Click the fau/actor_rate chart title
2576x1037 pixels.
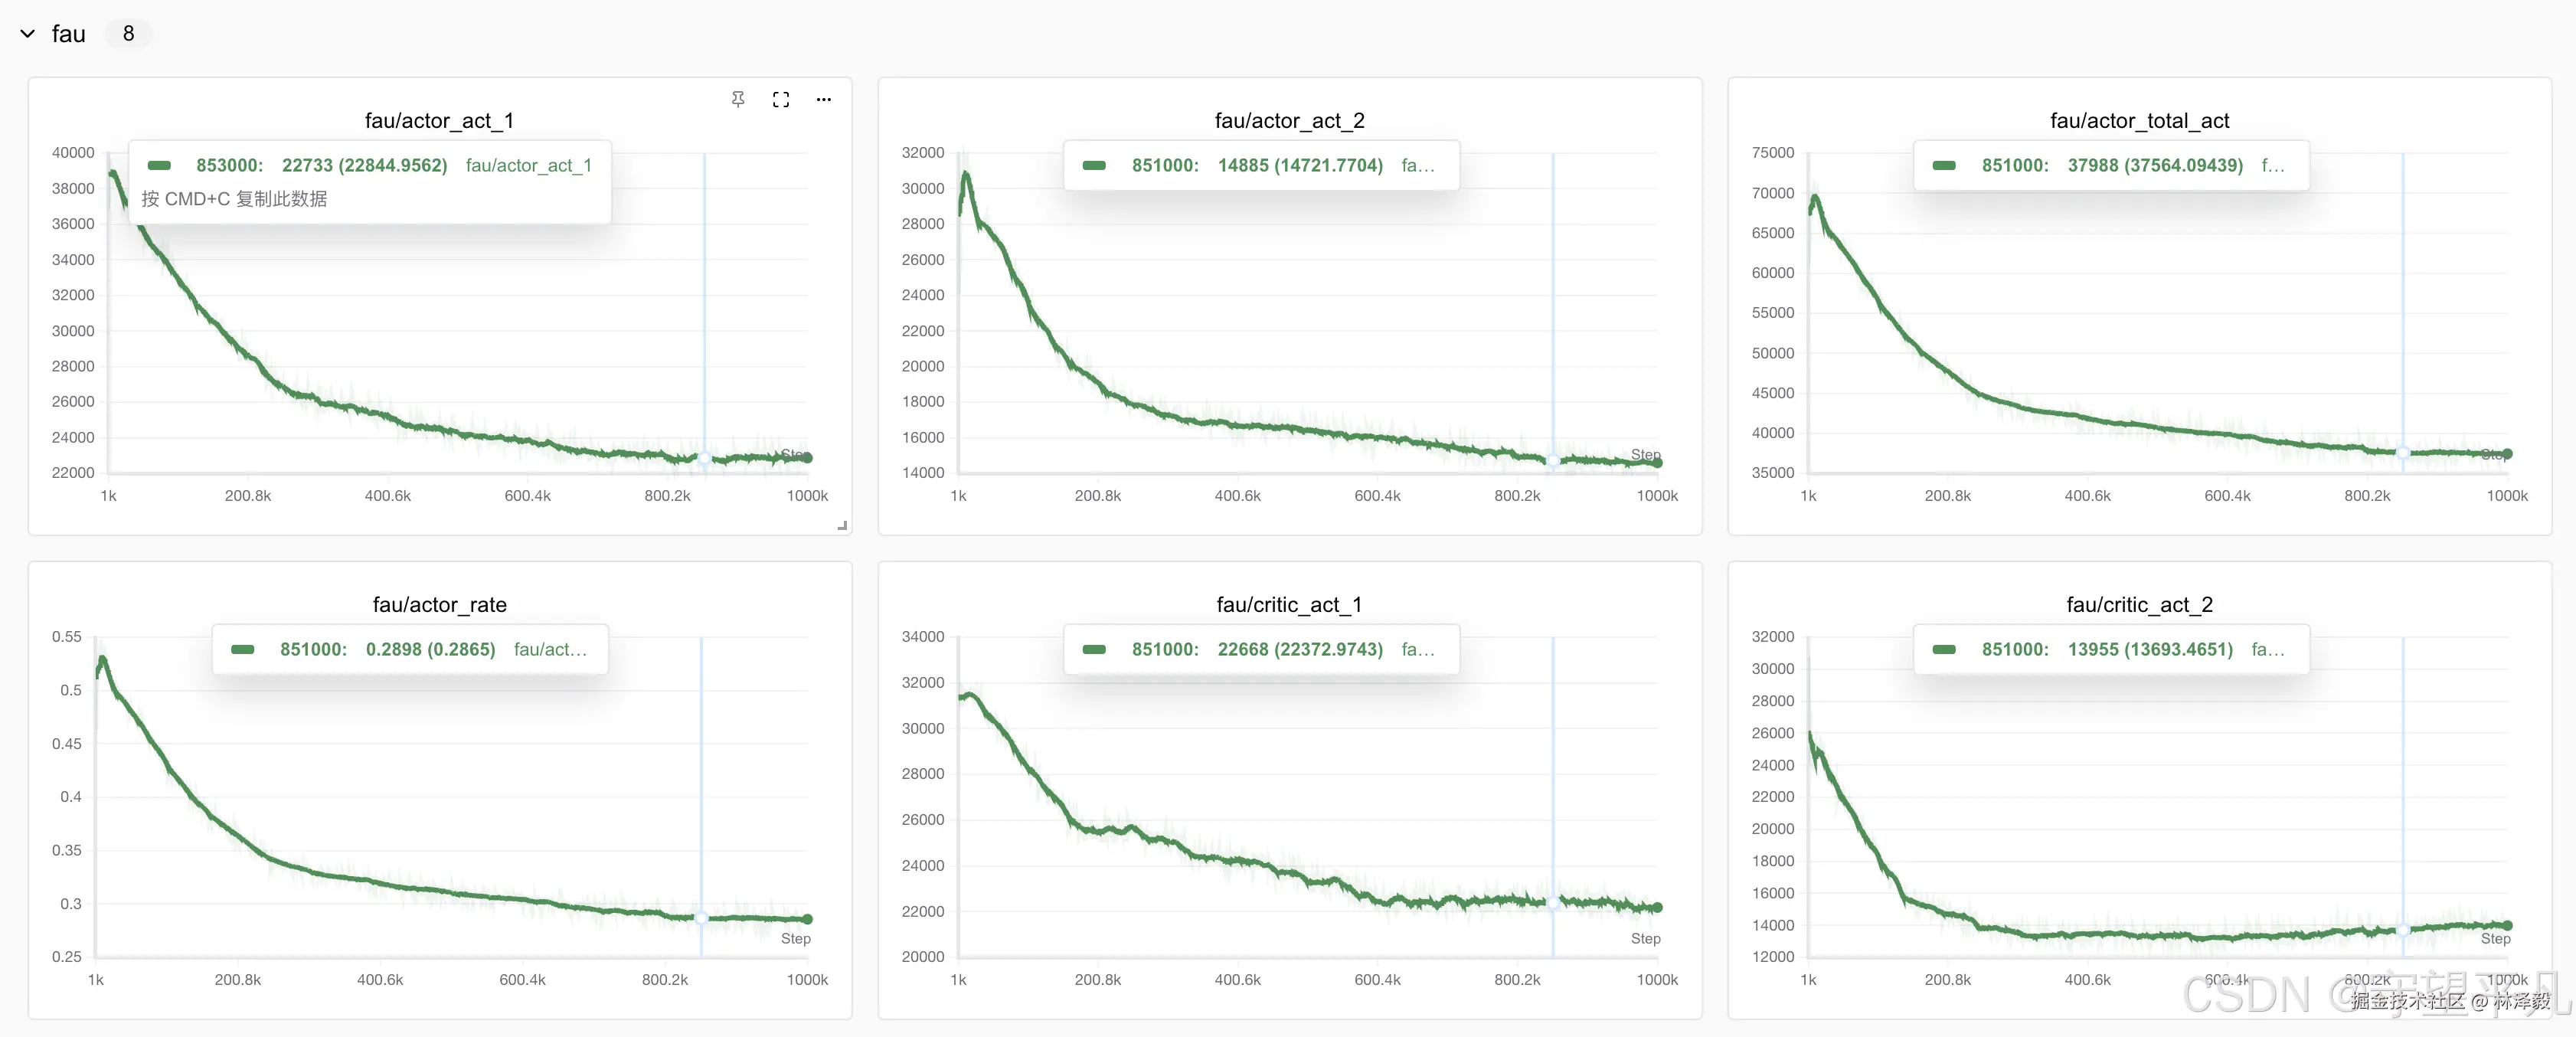click(x=439, y=605)
